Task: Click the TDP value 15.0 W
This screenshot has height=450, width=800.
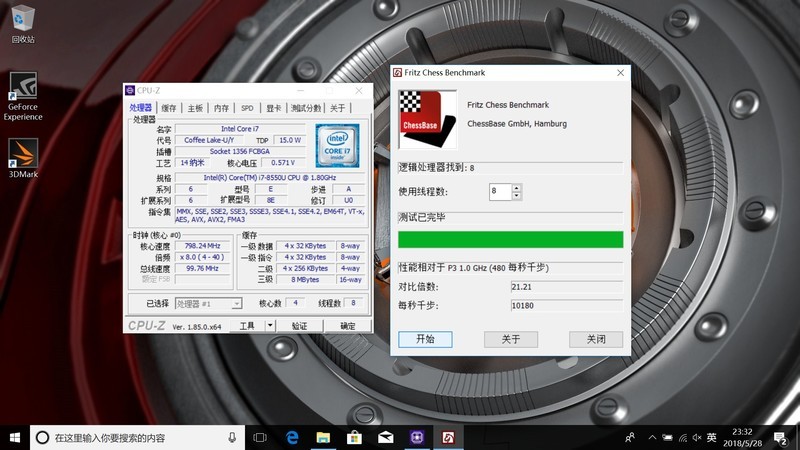Action: pyautogui.click(x=290, y=140)
